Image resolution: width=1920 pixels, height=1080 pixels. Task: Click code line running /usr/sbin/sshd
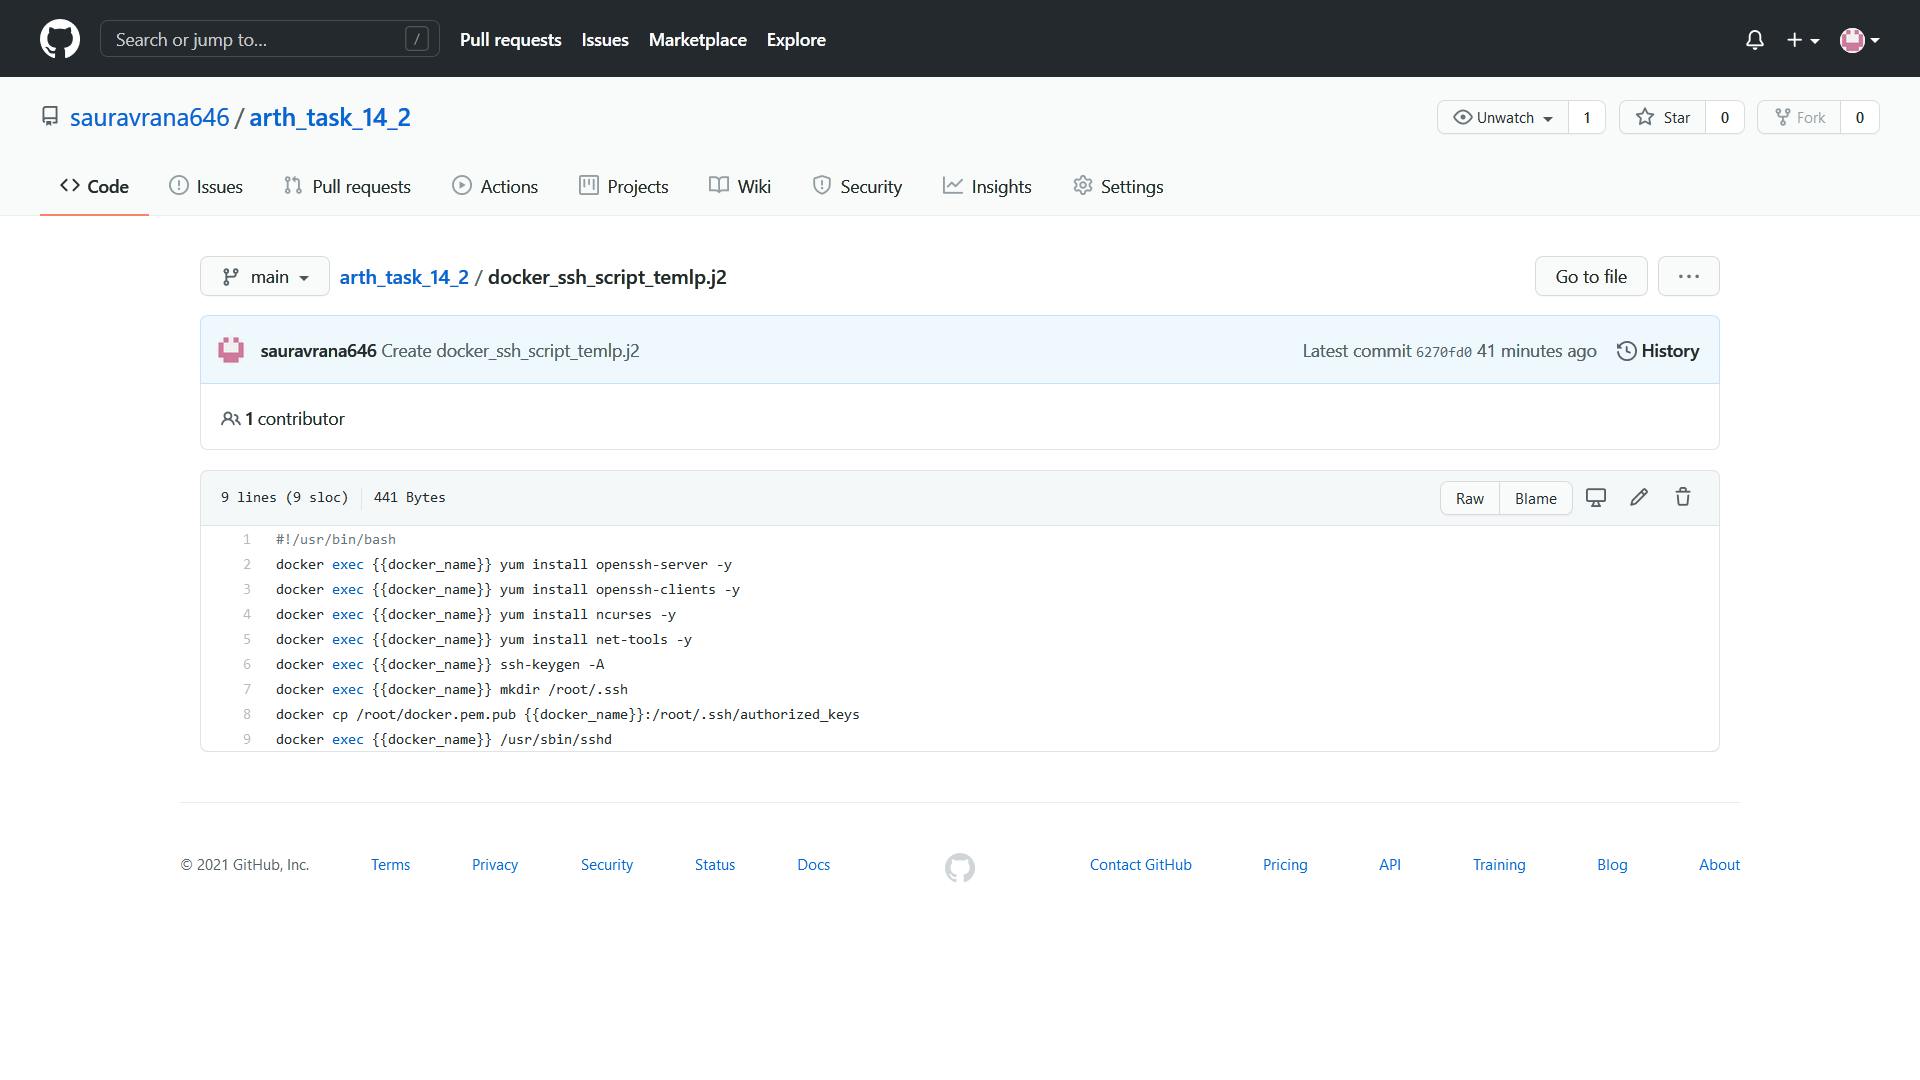(x=444, y=739)
